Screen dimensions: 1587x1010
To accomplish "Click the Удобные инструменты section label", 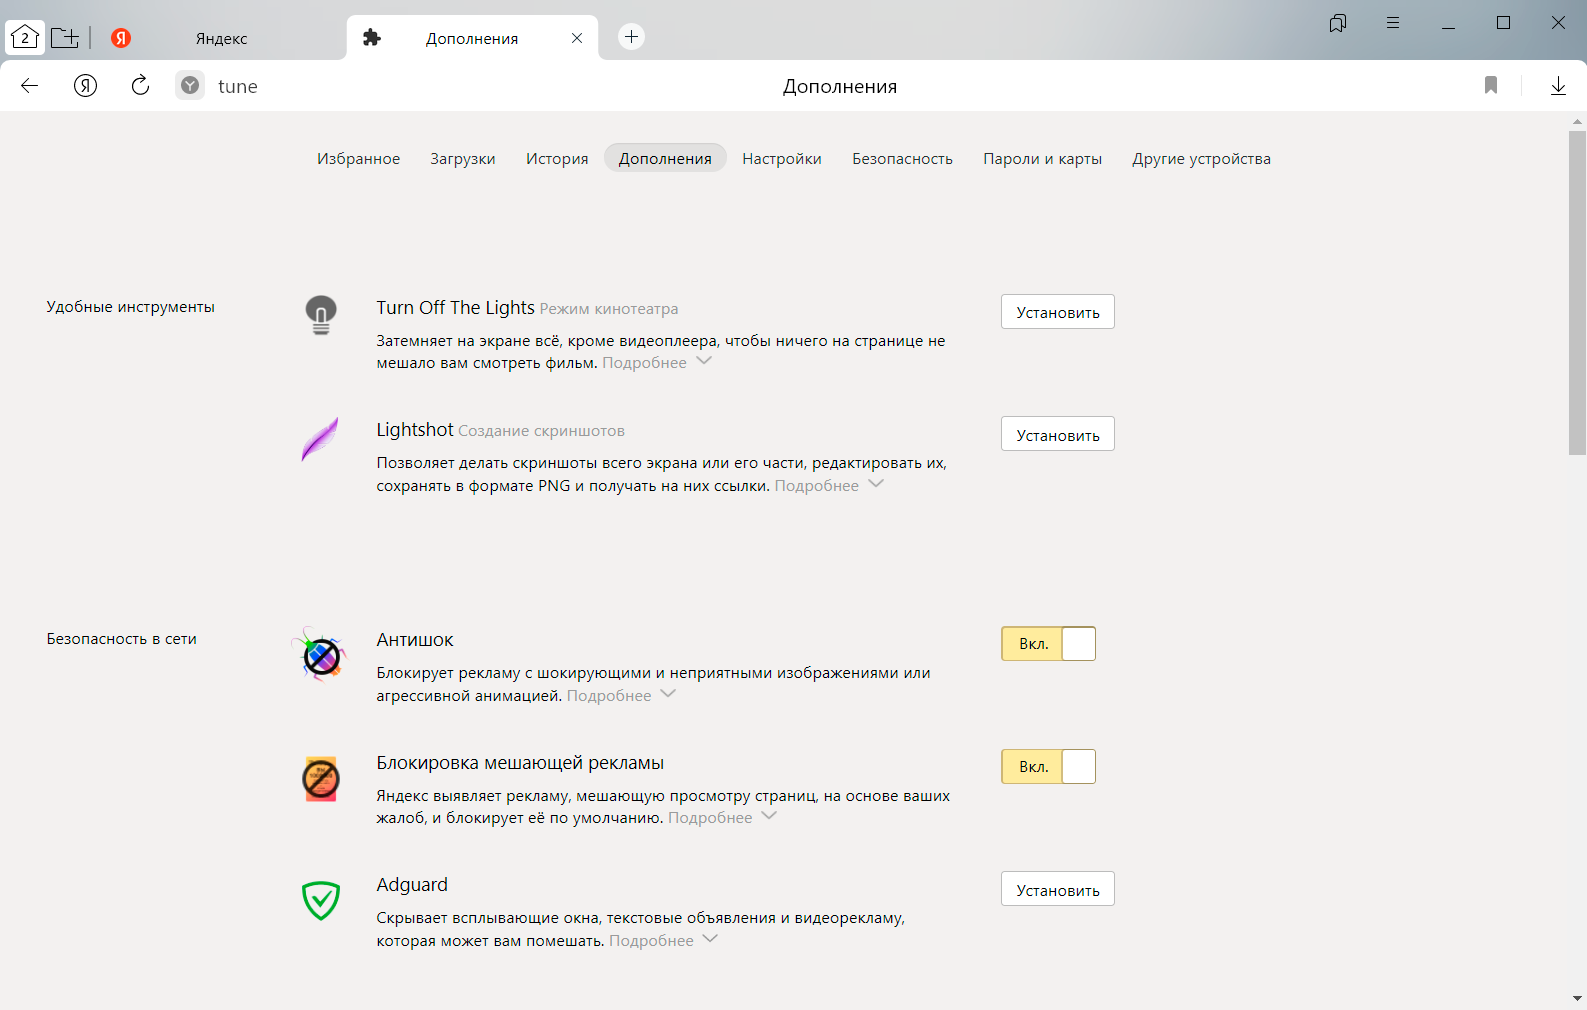I will (x=130, y=307).
